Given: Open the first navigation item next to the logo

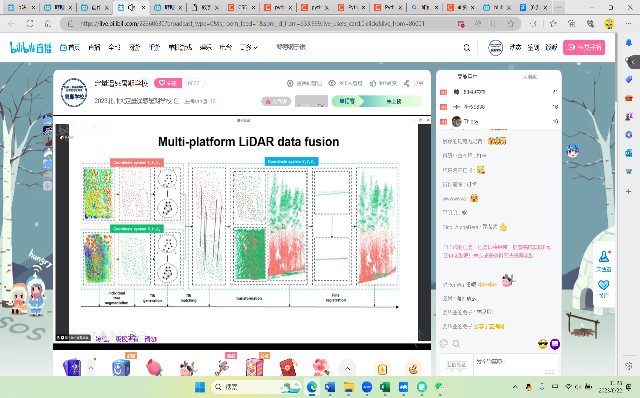Looking at the screenshot, I should pyautogui.click(x=70, y=47).
